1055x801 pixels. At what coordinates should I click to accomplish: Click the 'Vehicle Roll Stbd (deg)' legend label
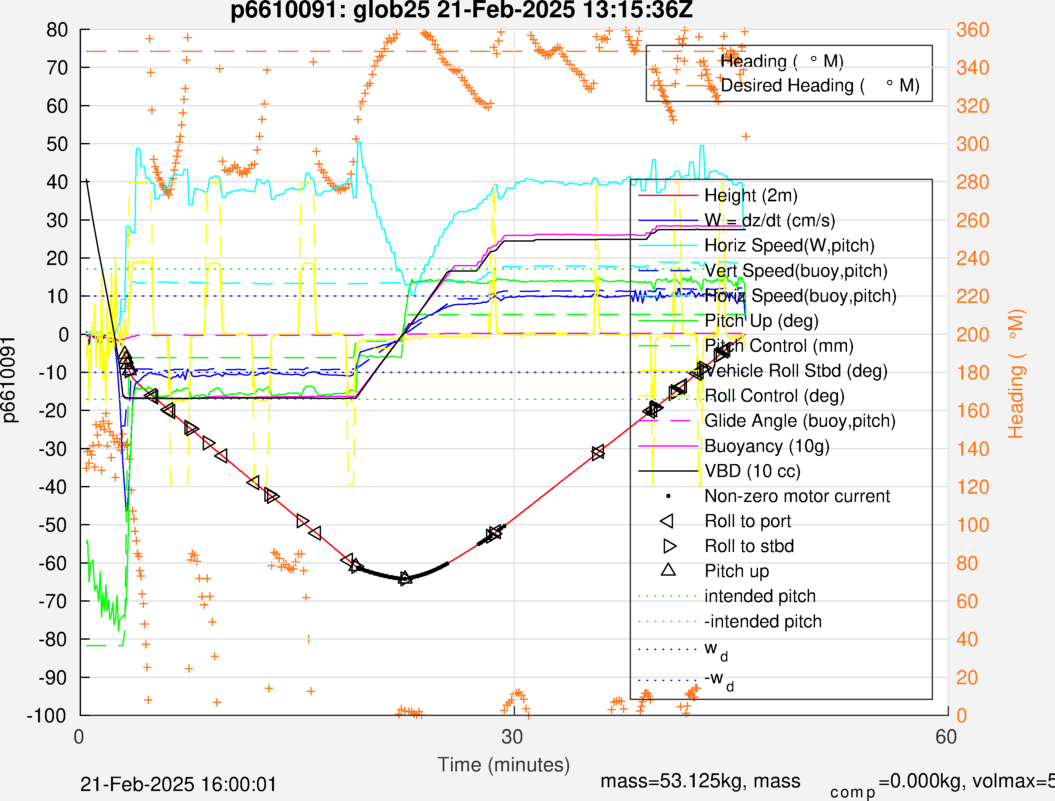coord(796,371)
